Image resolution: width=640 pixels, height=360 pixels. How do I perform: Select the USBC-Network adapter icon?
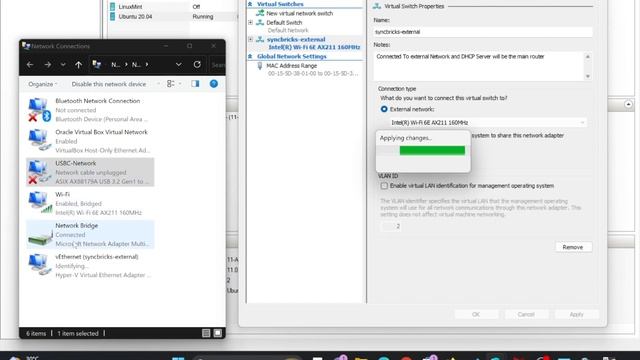[39, 171]
